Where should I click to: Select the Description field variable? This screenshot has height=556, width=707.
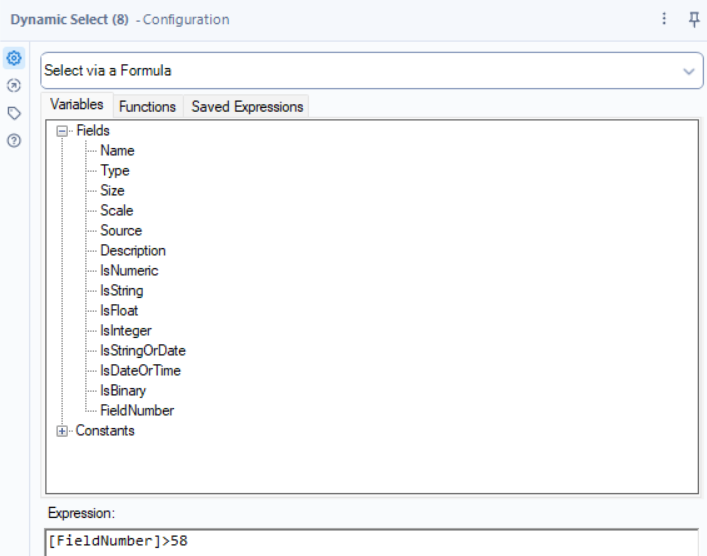click(133, 251)
